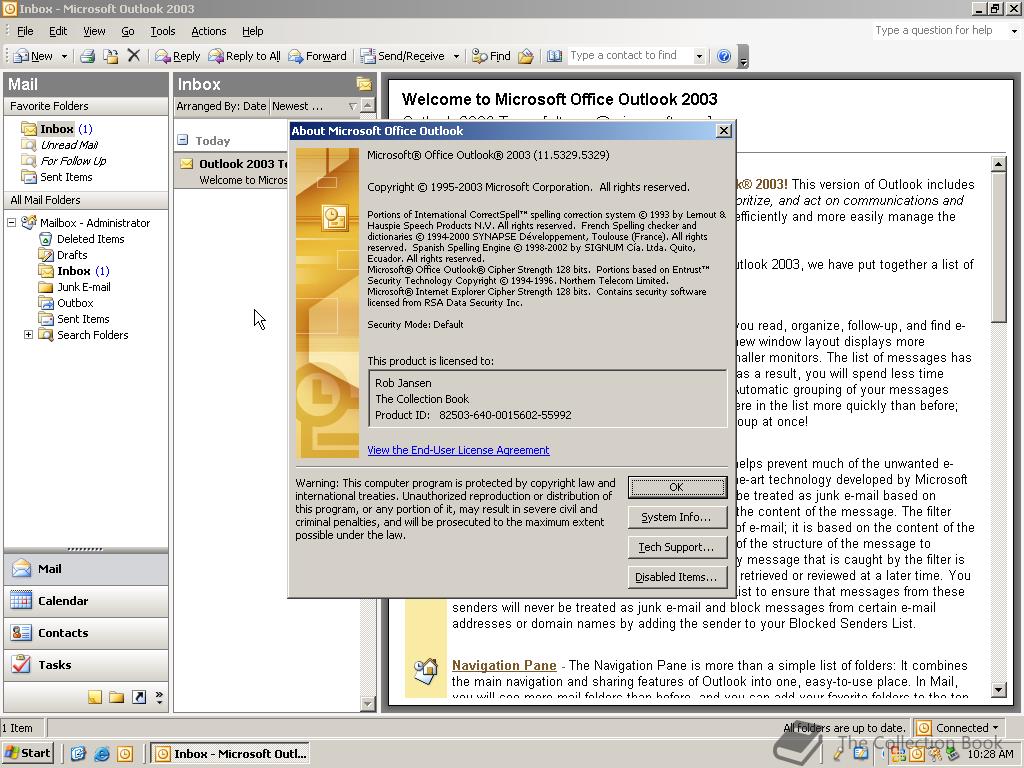The image size is (1024, 768).
Task: Open the View menu
Action: (x=94, y=31)
